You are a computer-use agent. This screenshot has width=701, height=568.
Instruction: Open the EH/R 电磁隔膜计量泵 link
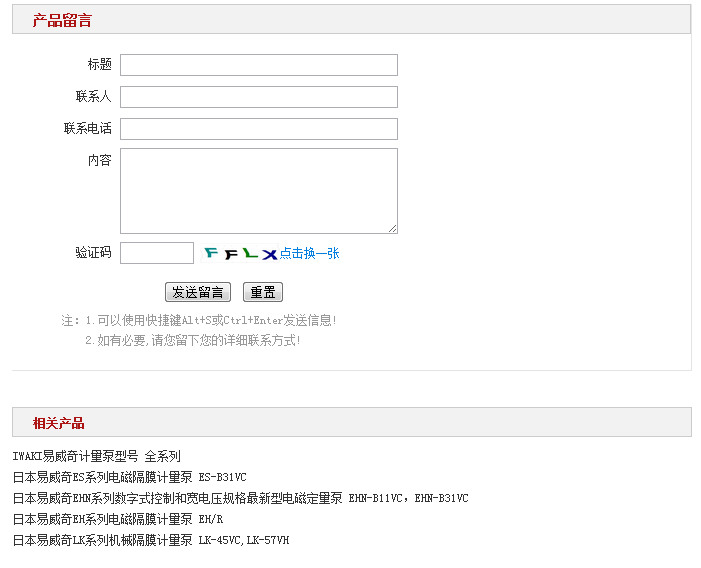coord(118,519)
